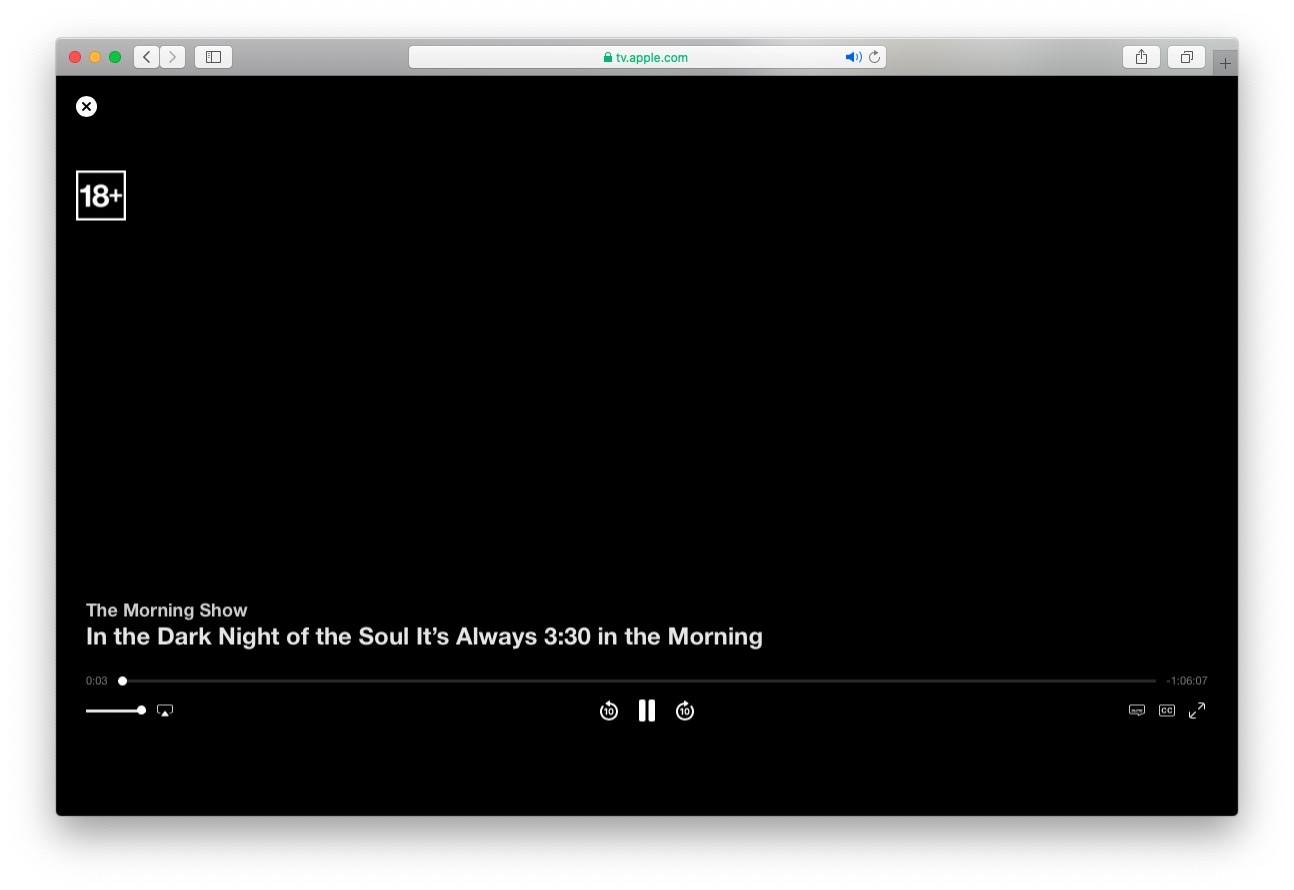Viewport: 1294px width, 890px height.
Task: Go back in Safari history
Action: [147, 57]
